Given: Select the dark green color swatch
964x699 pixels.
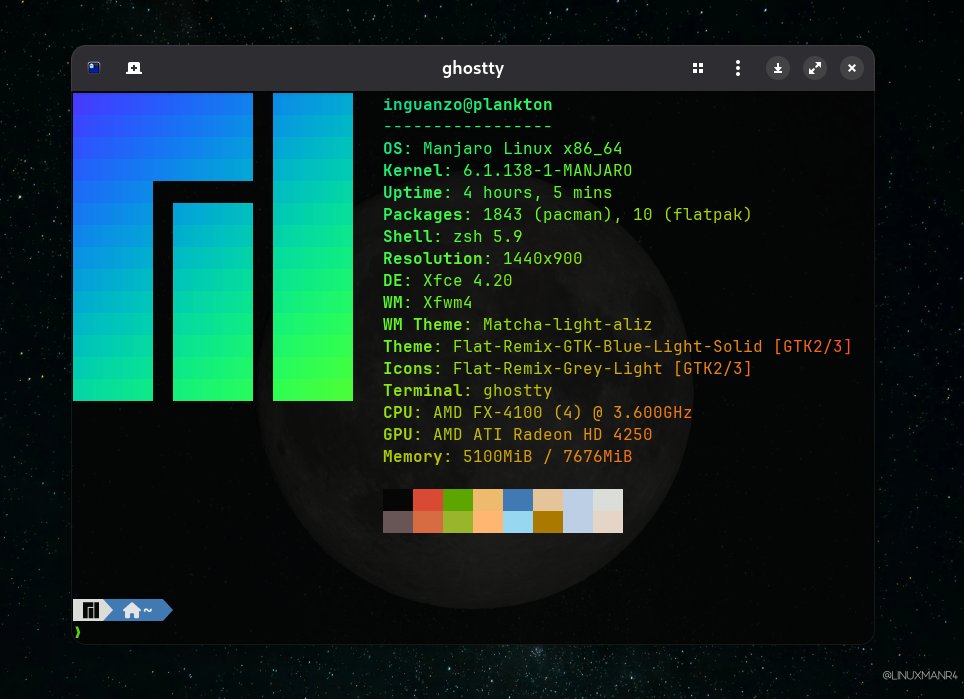Looking at the screenshot, I should tap(458, 500).
